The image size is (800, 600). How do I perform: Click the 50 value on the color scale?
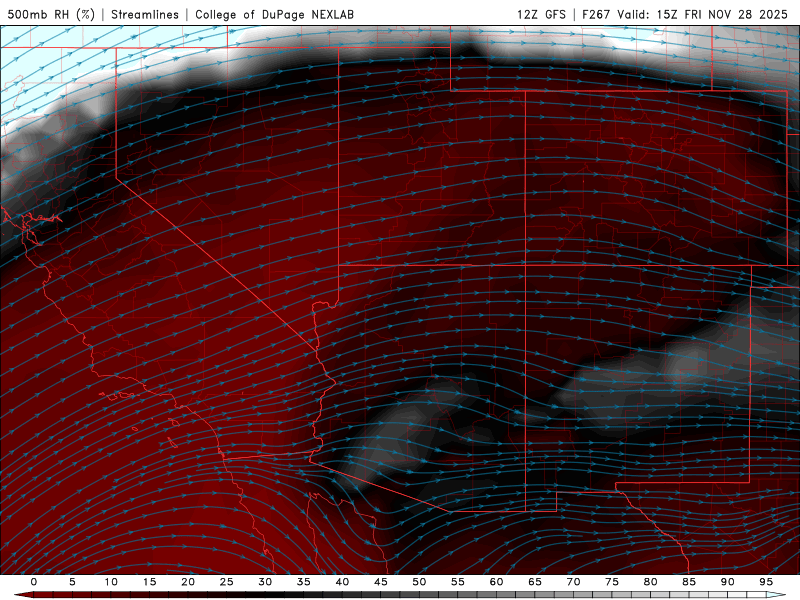point(419,582)
